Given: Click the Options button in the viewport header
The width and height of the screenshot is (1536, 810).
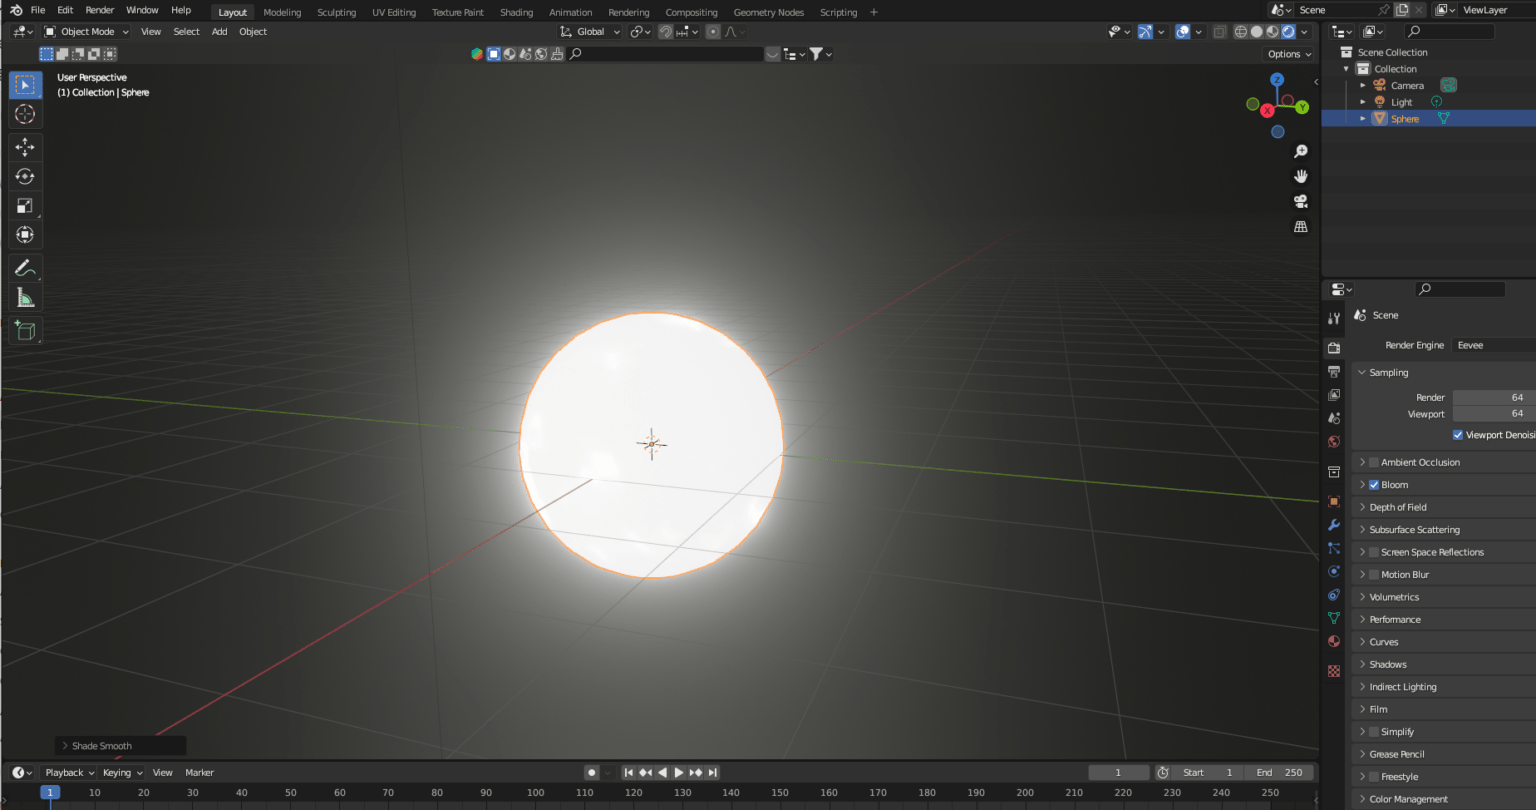Looking at the screenshot, I should click(x=1287, y=53).
